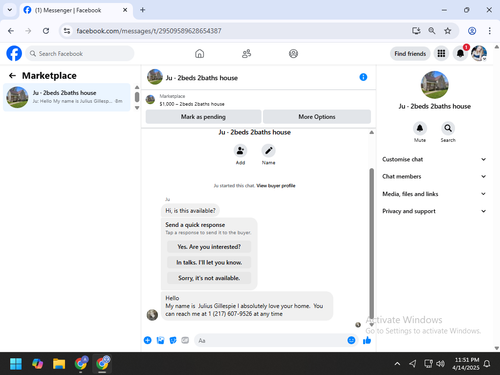Open the clock showing 11:51 PM
500x375 pixels.
pyautogui.click(x=467, y=364)
